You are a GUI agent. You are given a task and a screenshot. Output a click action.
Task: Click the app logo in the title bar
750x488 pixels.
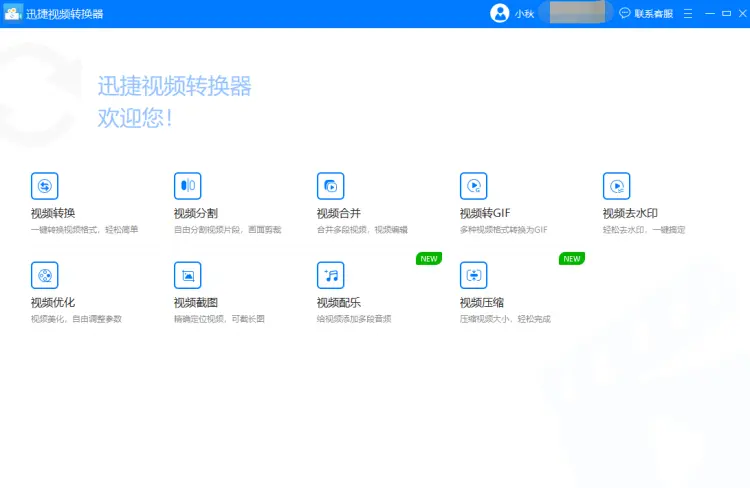[12, 13]
